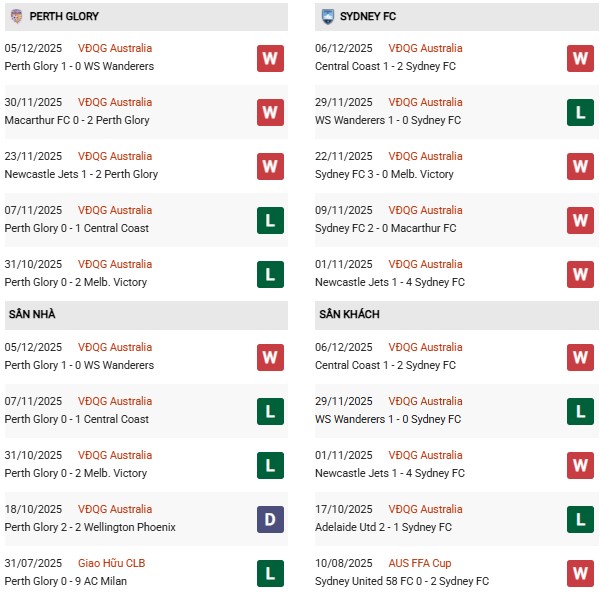600x594 pixels.
Task: Click the L badge for AC Milan friendly
Action: coord(270,573)
